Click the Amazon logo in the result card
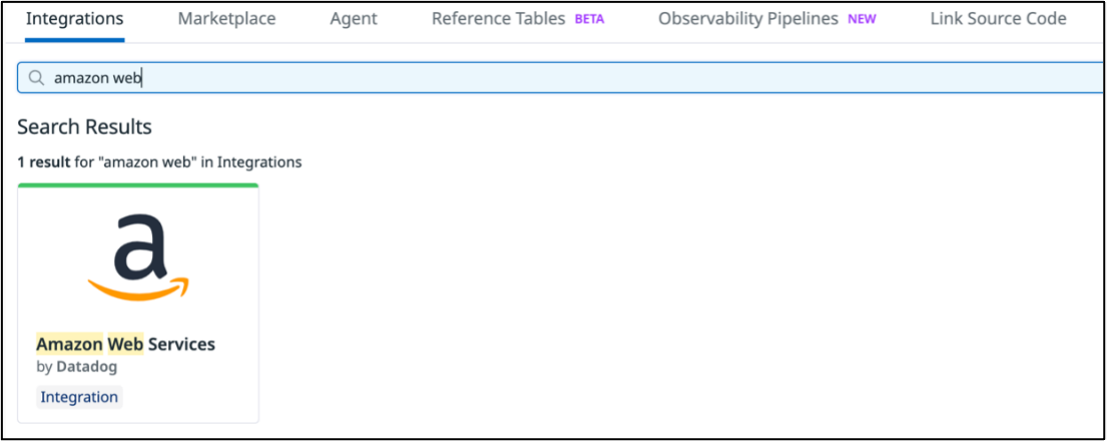Screen dimensions: 1109x446 coord(138,257)
